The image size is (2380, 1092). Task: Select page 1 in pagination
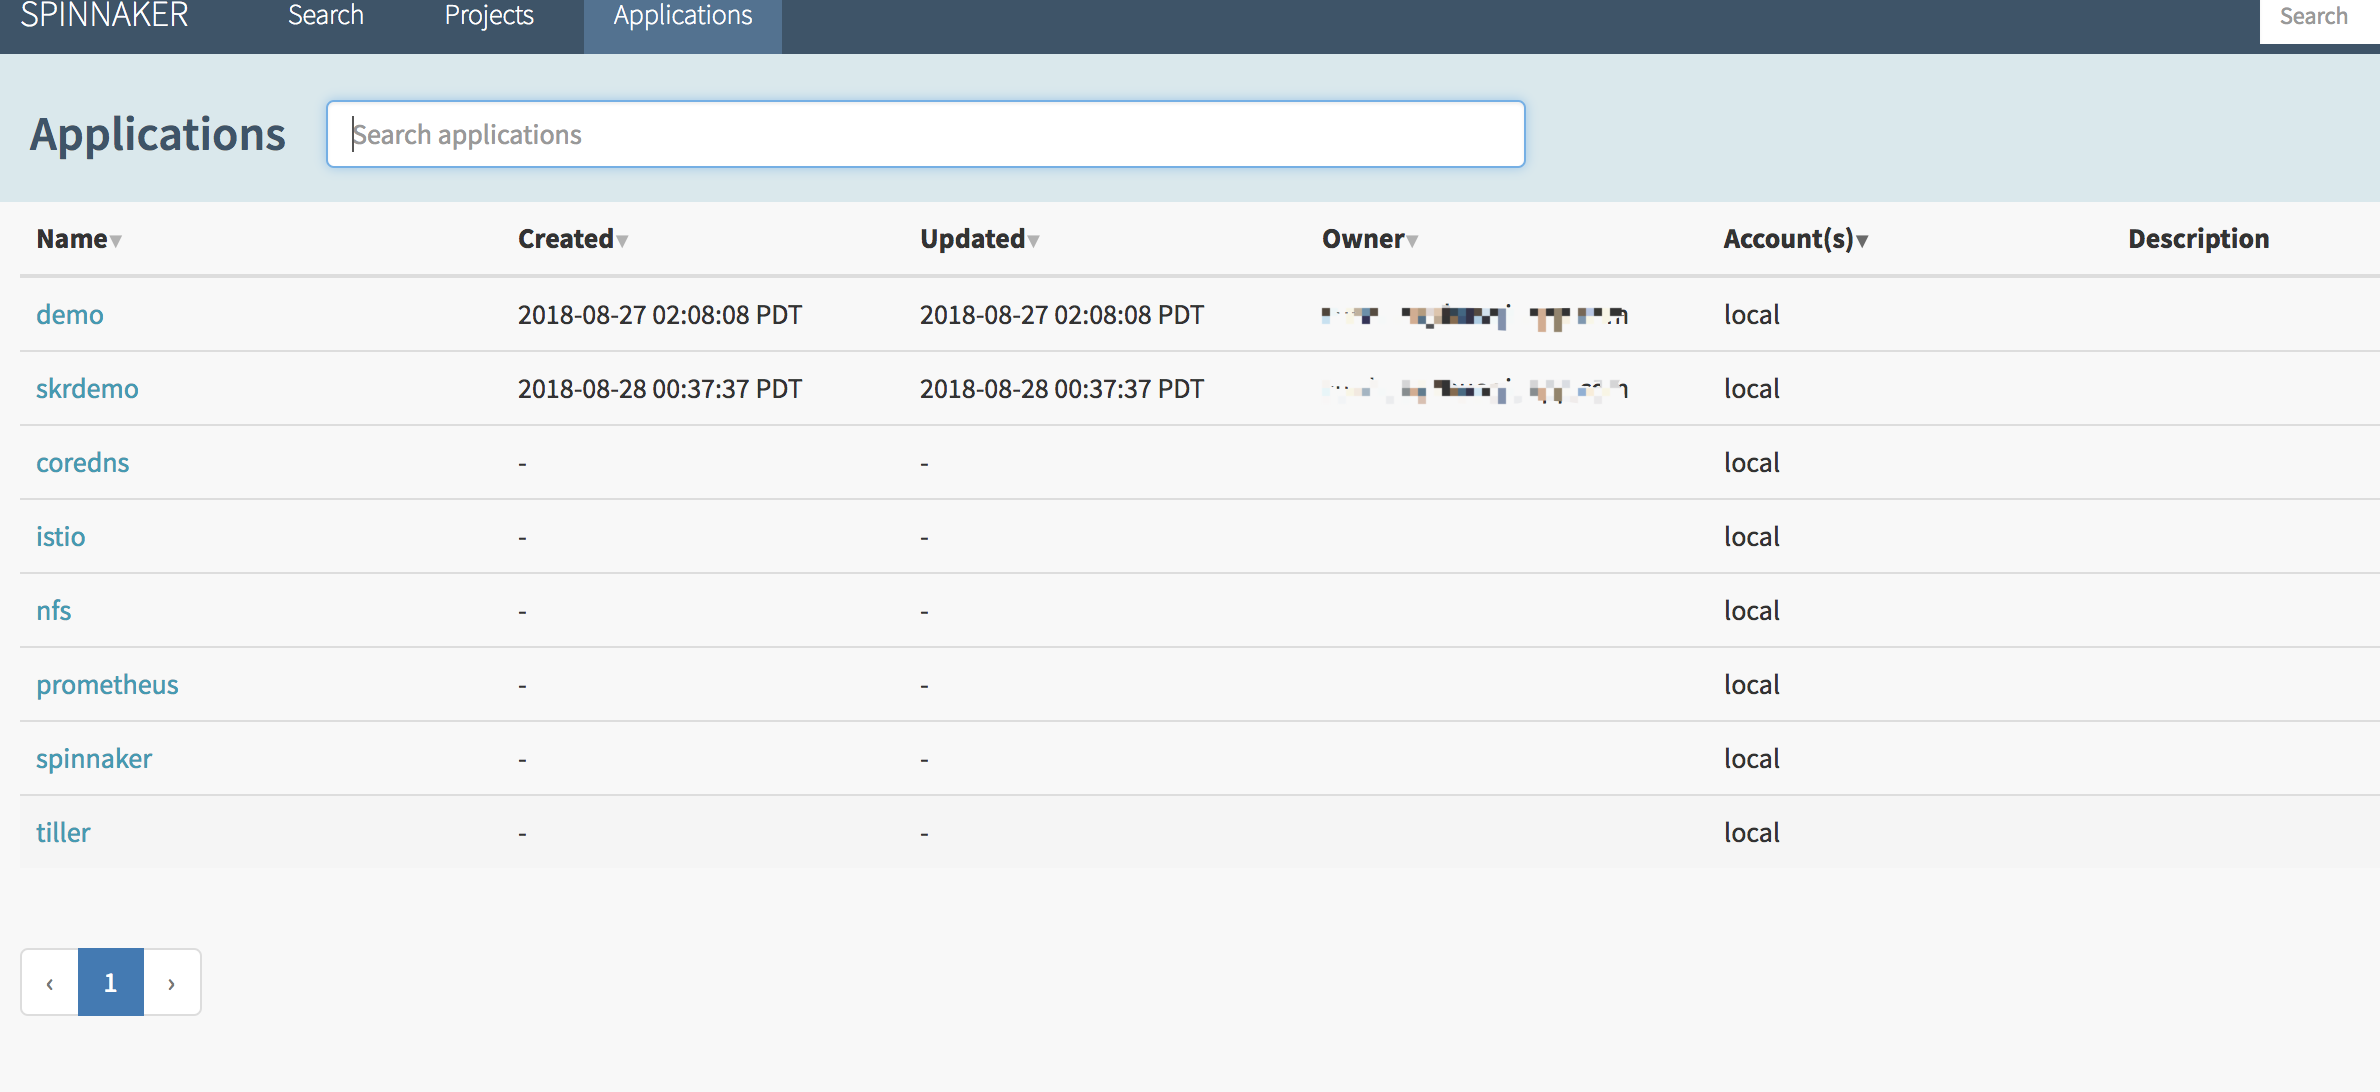coord(111,983)
